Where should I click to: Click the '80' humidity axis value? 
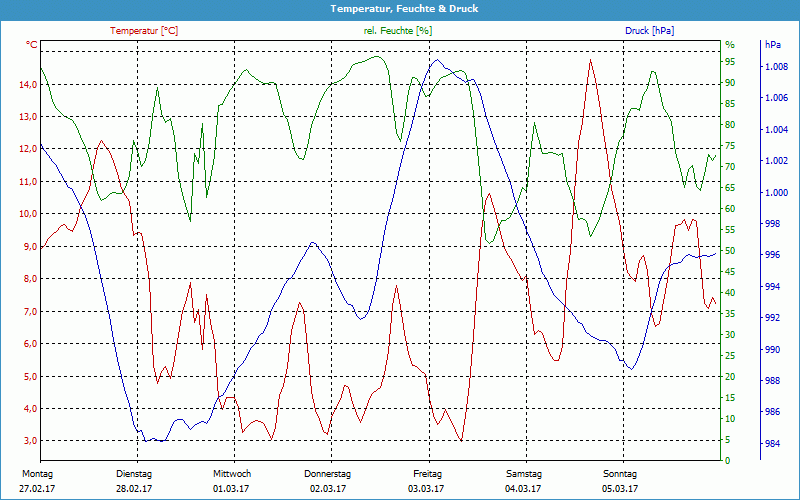730,124
